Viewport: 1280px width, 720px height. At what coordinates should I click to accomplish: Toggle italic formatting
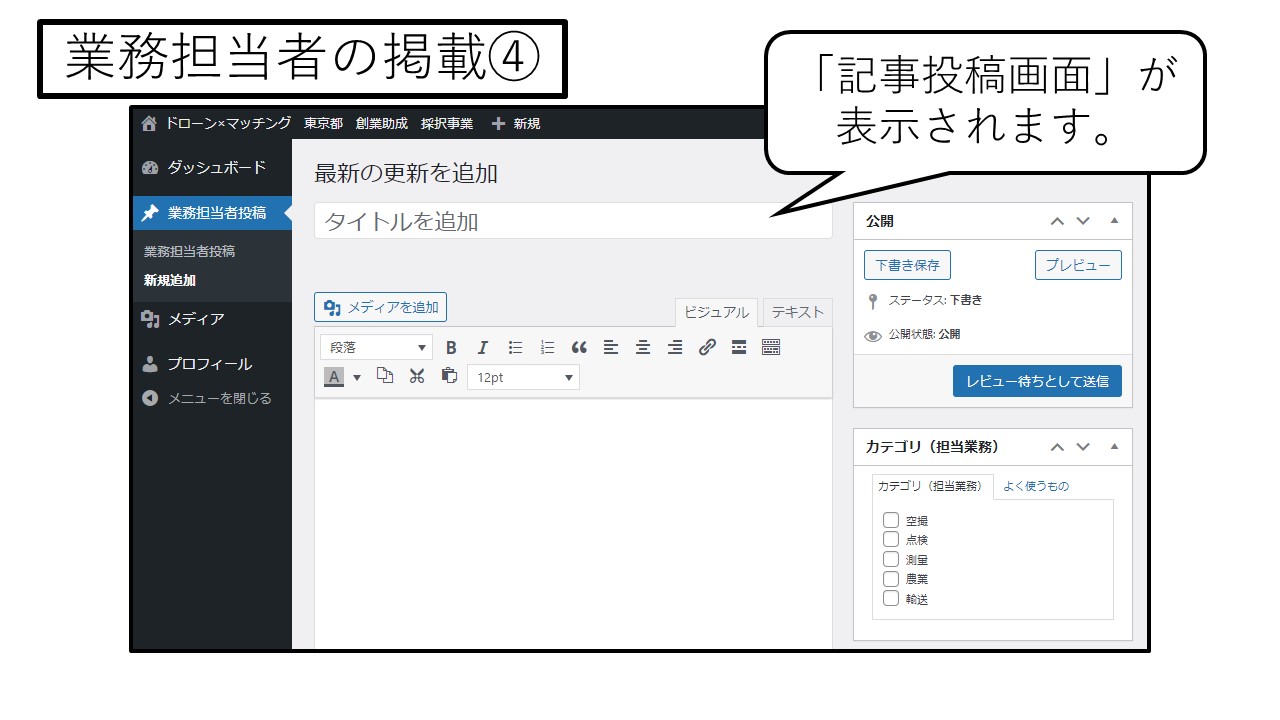pyautogui.click(x=482, y=347)
